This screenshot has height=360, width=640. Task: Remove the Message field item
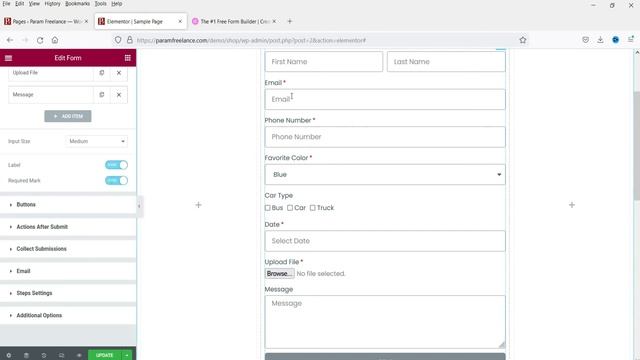coord(119,95)
